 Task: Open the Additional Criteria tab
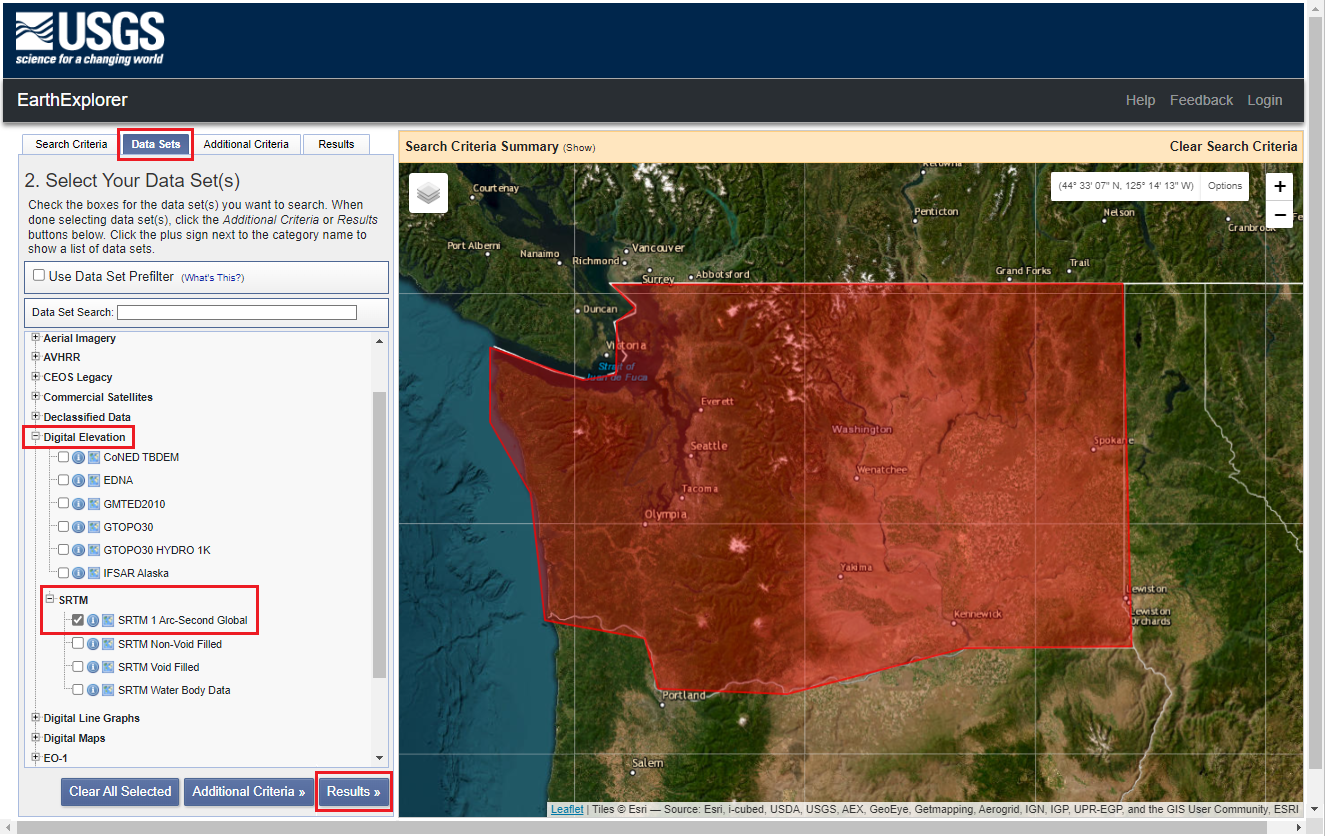pyautogui.click(x=246, y=144)
